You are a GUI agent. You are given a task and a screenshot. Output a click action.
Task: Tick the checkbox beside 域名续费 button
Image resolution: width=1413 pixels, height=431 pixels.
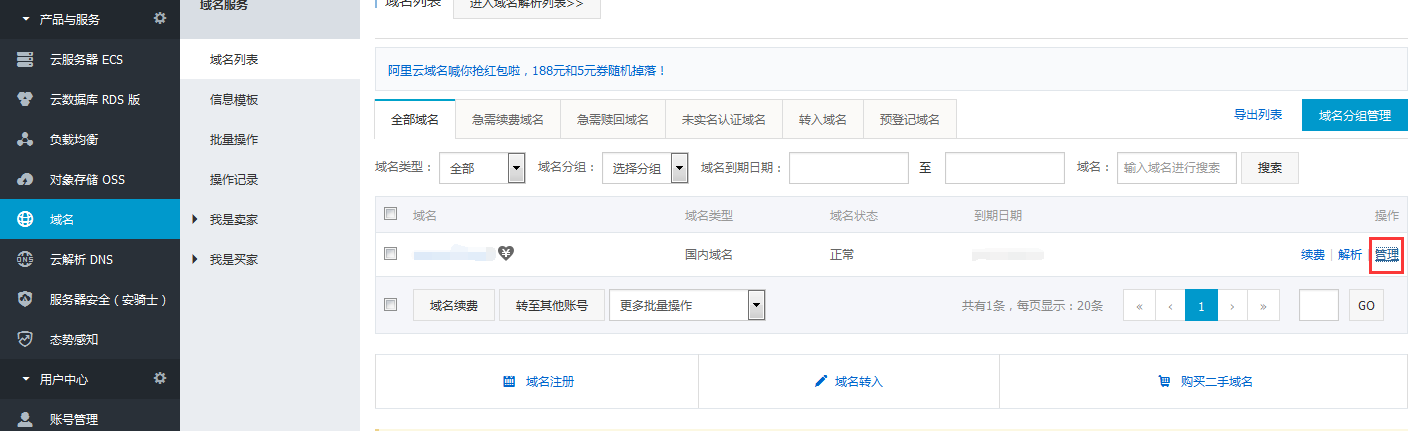(x=391, y=305)
